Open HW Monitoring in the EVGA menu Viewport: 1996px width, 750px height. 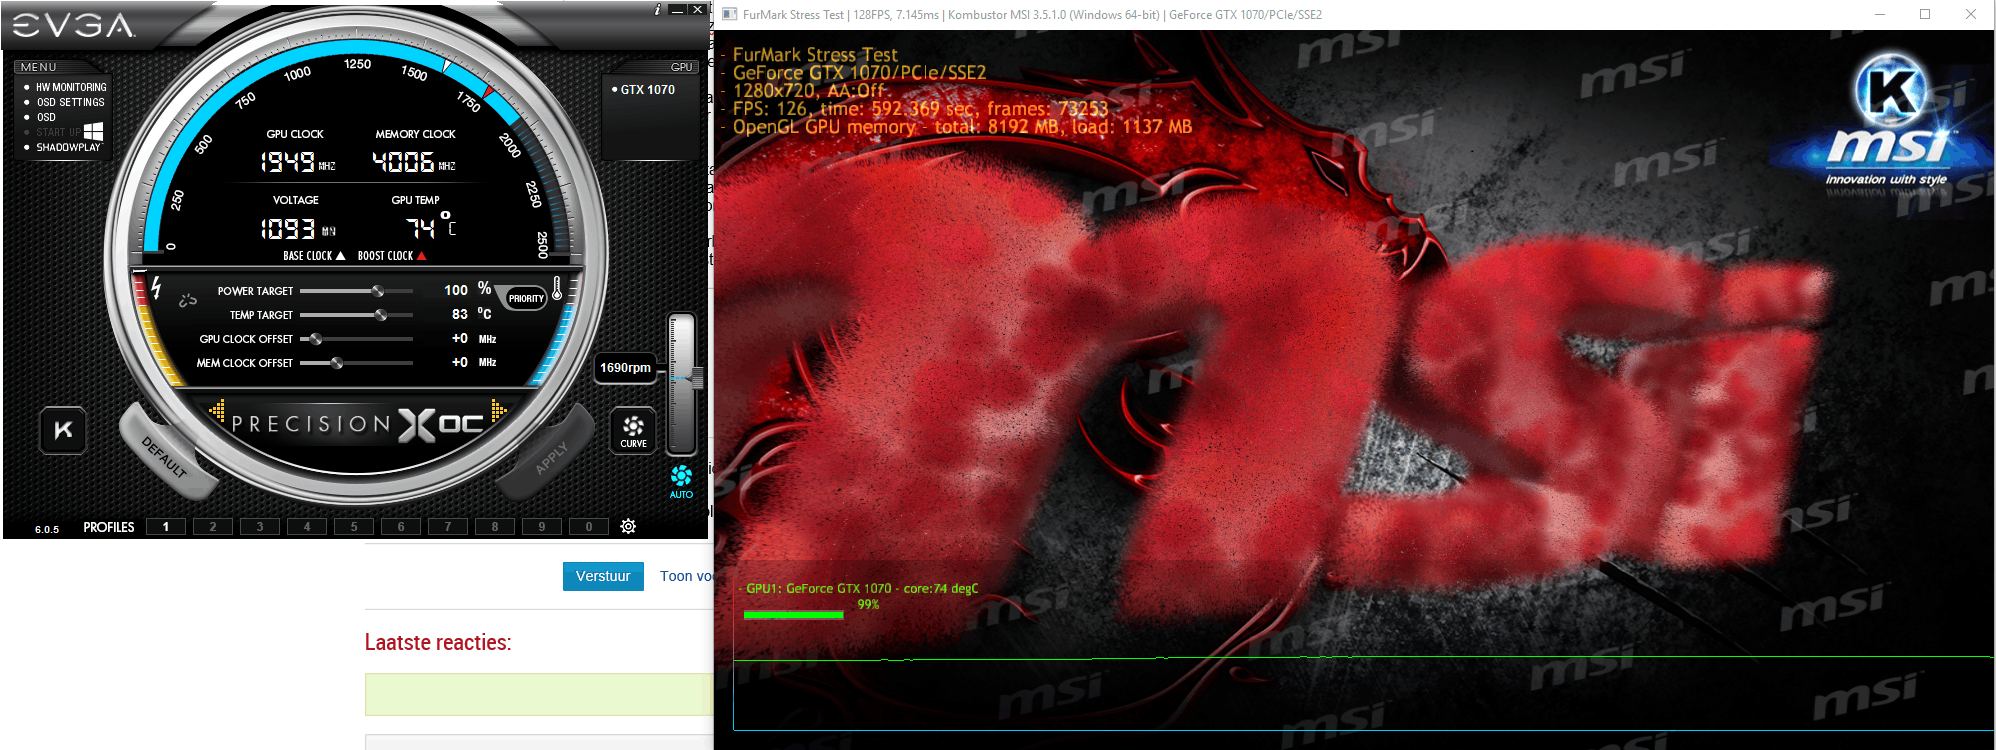[71, 87]
